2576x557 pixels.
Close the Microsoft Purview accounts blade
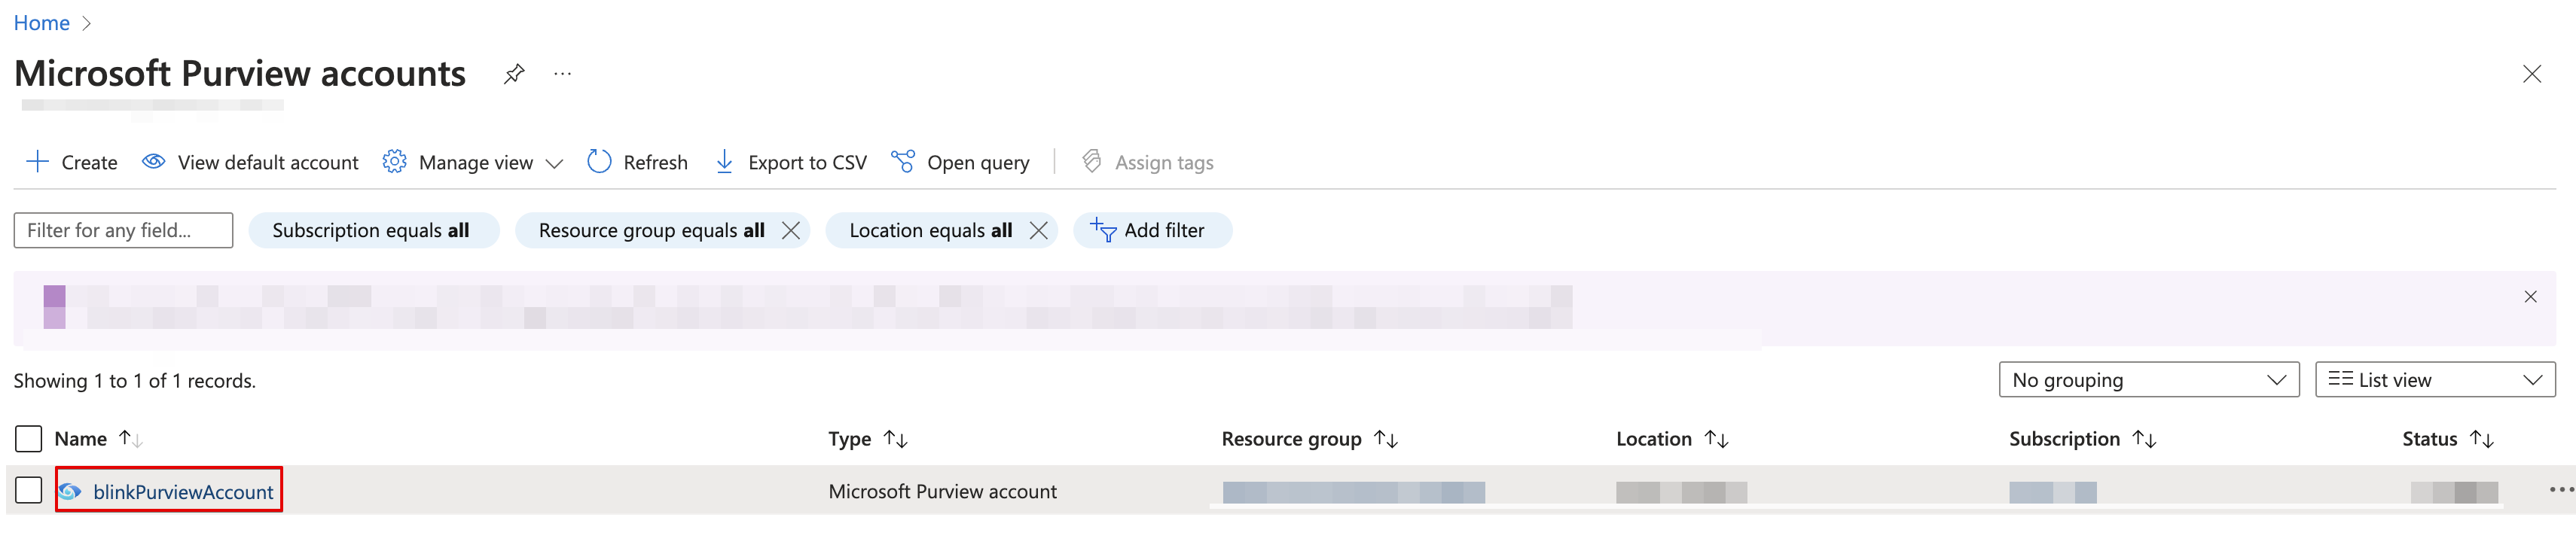(2531, 74)
